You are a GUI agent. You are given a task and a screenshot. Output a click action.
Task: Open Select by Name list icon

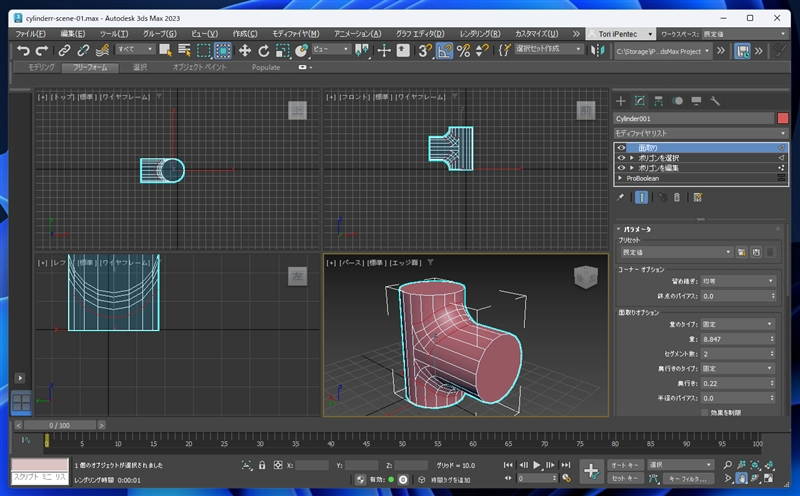click(184, 50)
